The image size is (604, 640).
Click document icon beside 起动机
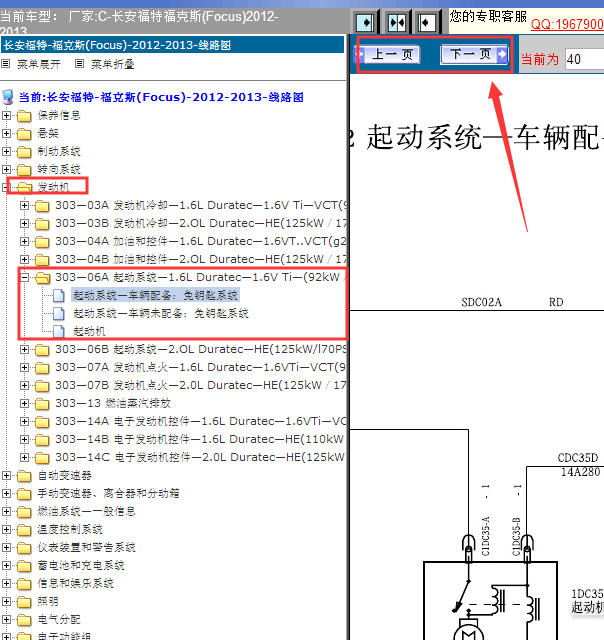click(x=59, y=331)
